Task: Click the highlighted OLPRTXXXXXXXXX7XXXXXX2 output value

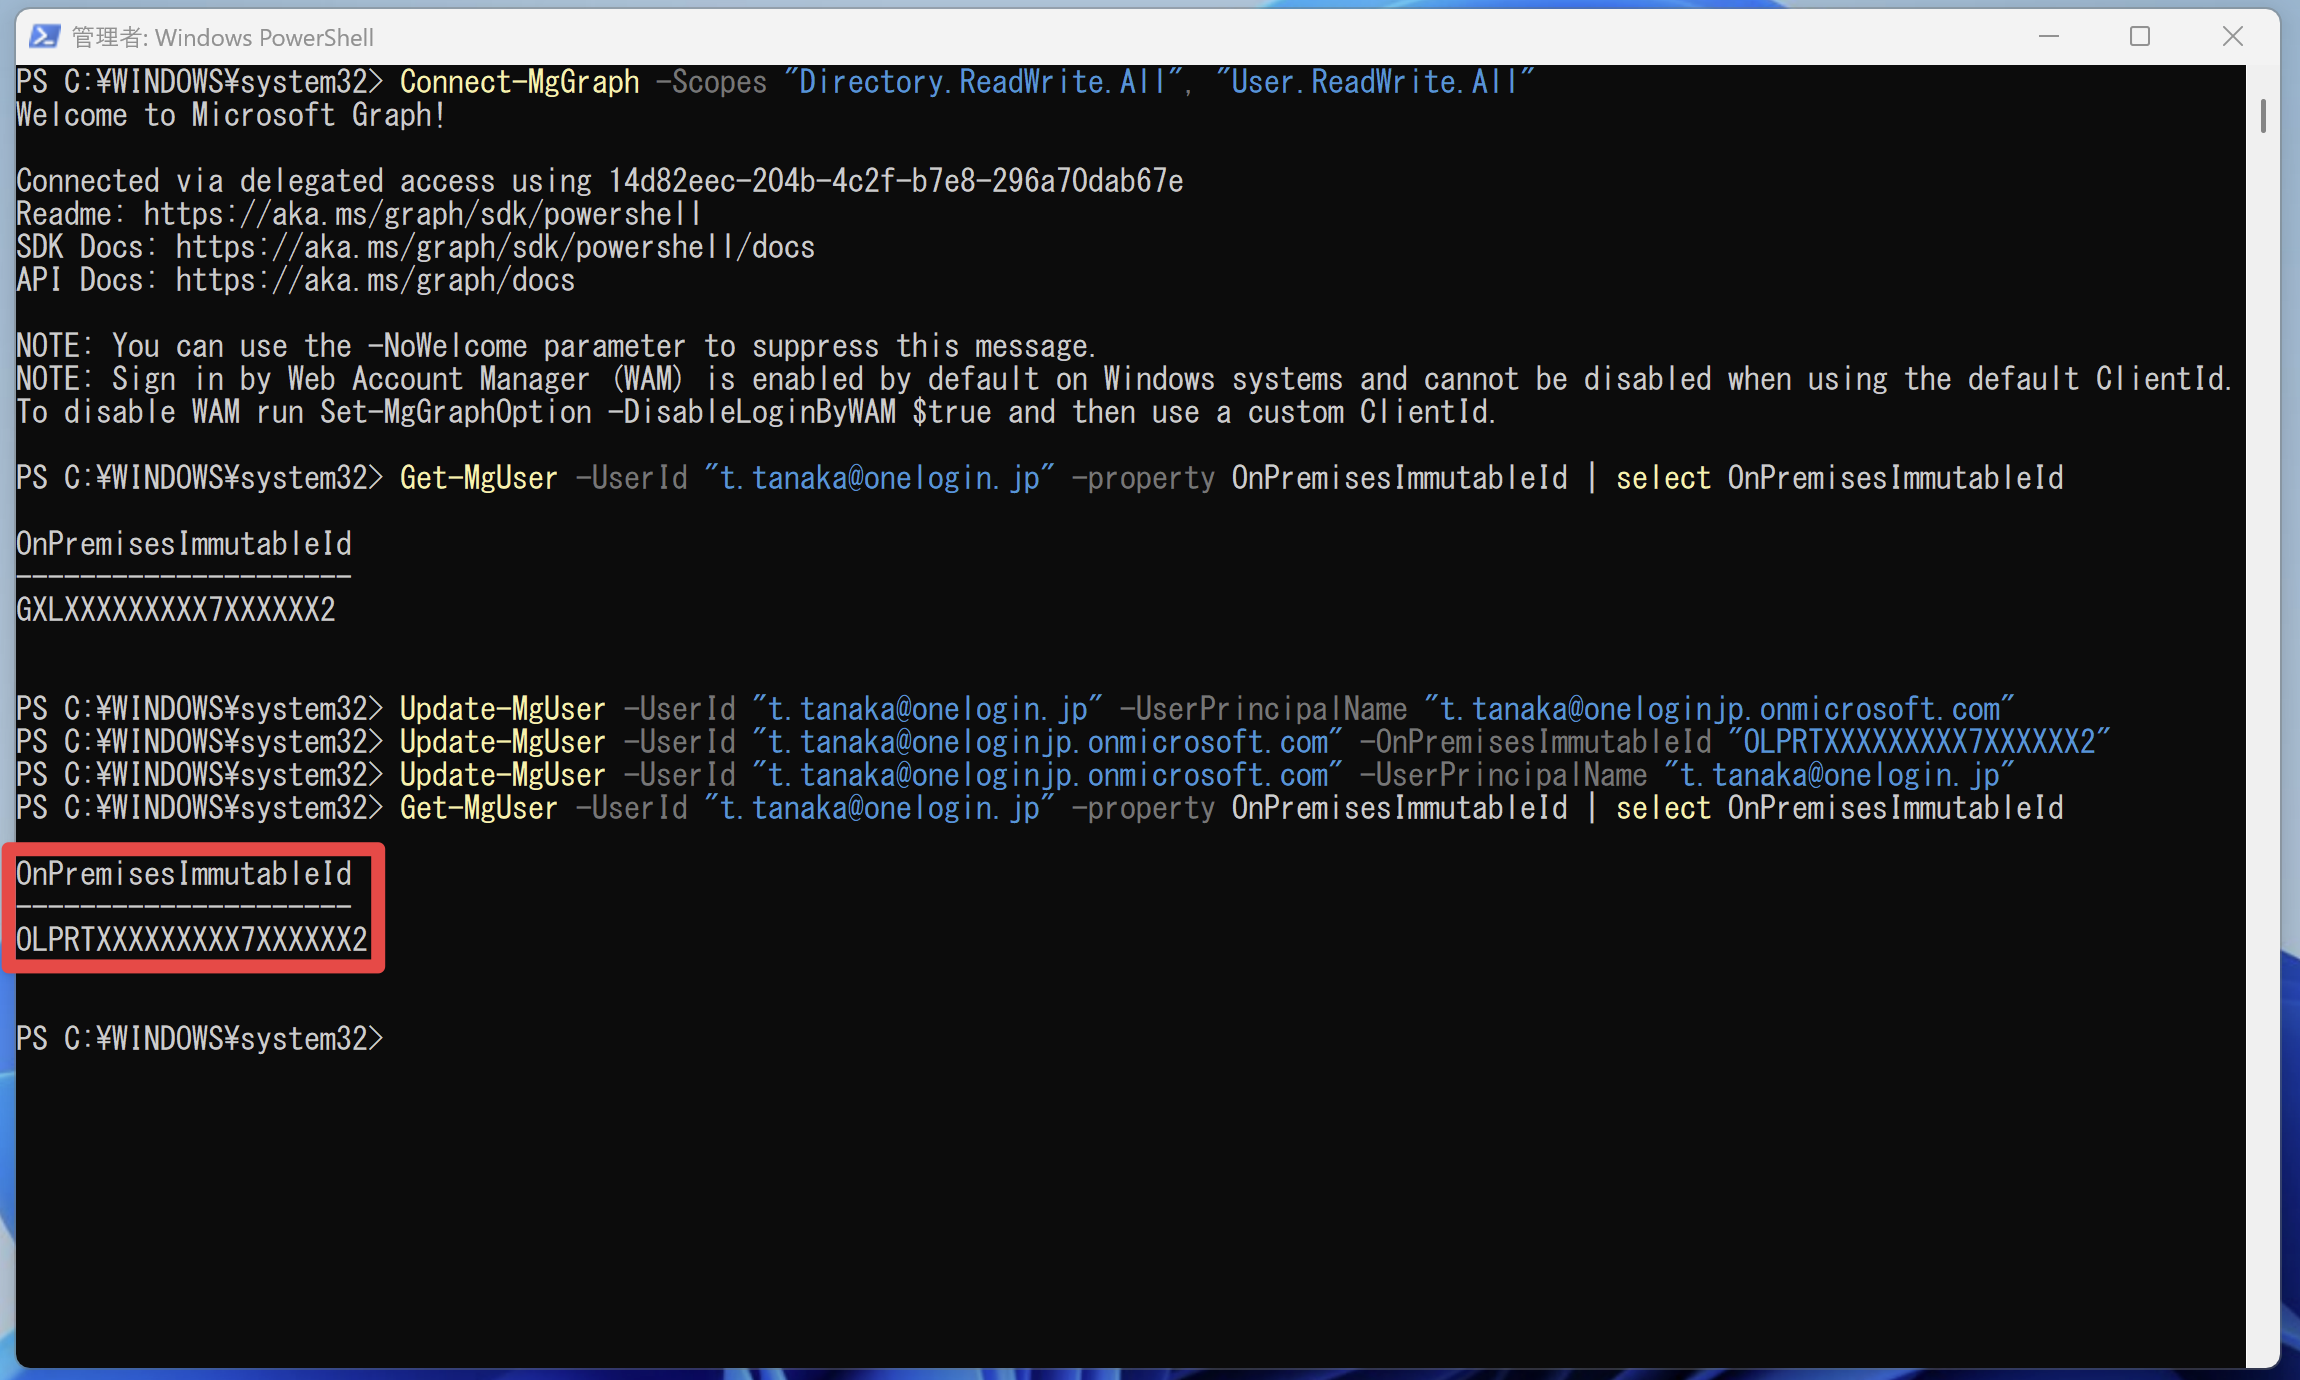Action: (192, 940)
